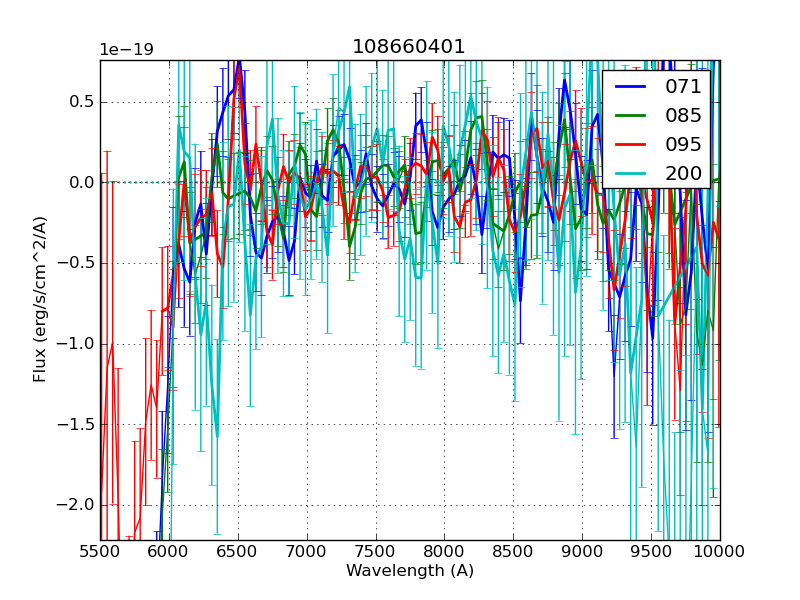Select the 095 legend entry label
The height and width of the screenshot is (600, 800).
point(683,144)
